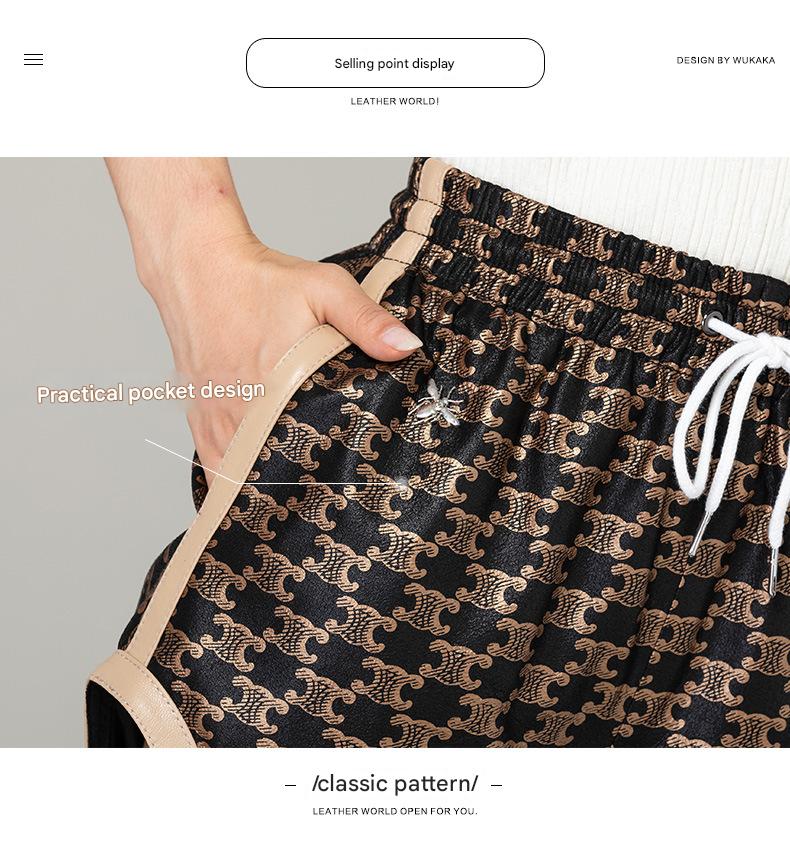
Task: Select the LEATHER WORLD! subtitle
Action: pyautogui.click(x=395, y=101)
